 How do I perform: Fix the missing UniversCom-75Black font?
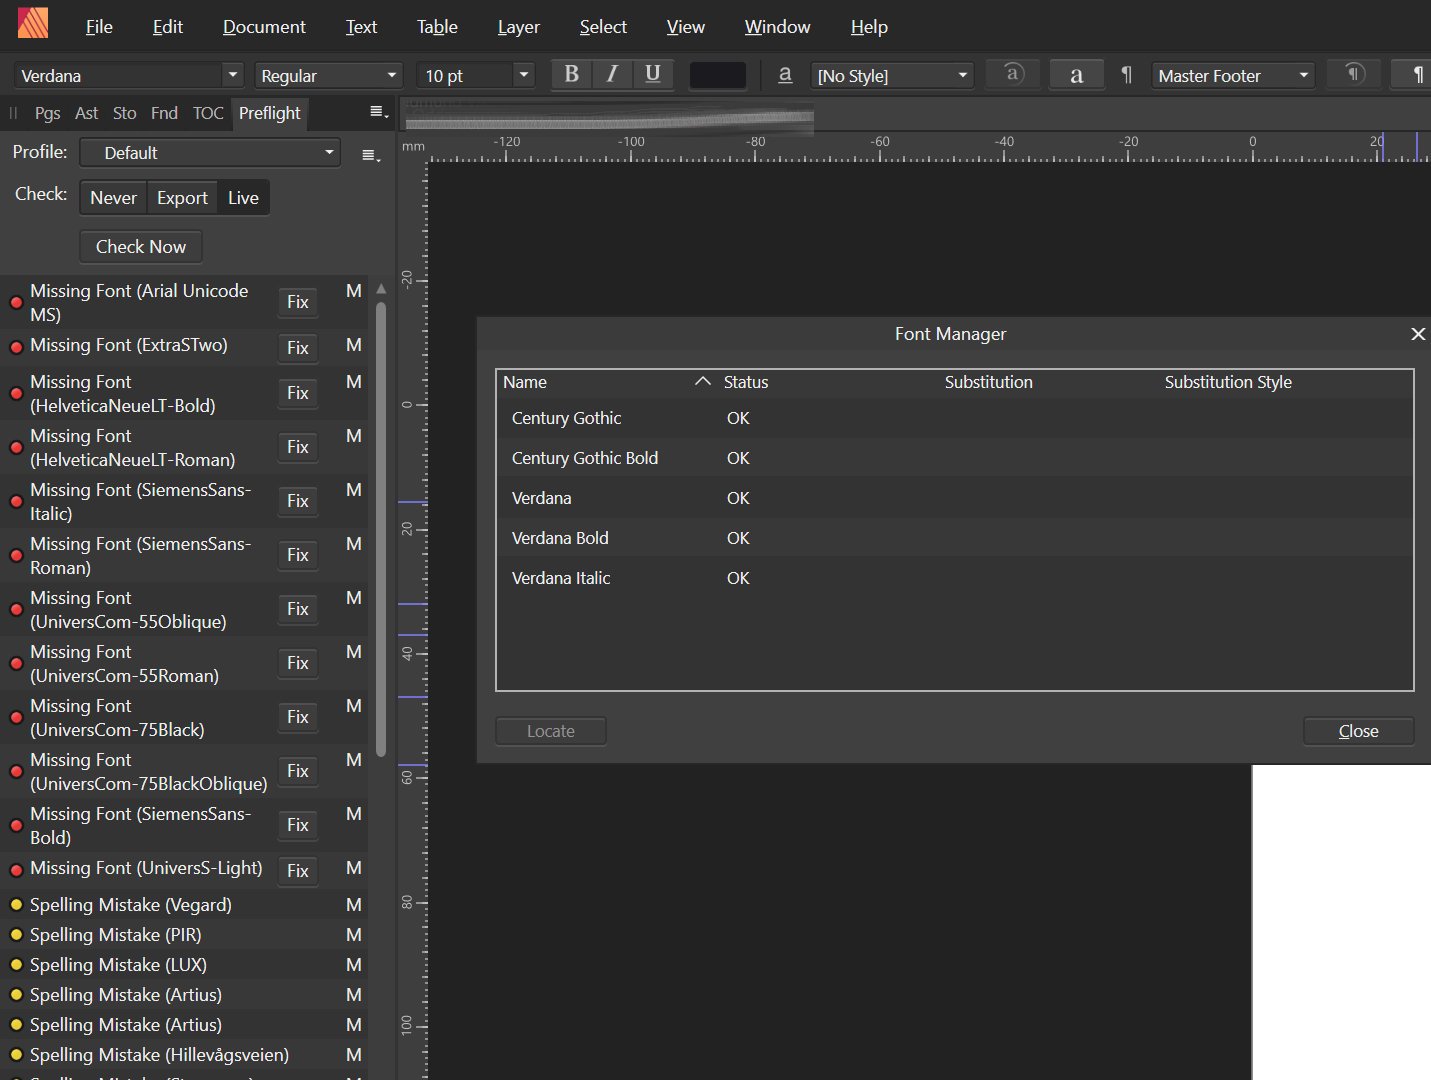[298, 717]
